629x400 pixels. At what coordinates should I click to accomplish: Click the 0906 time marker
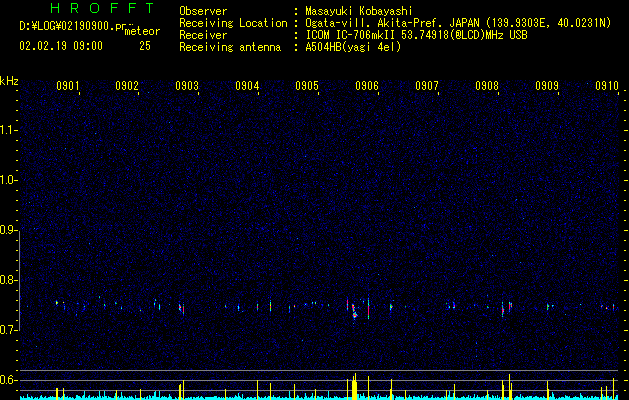[x=367, y=86]
